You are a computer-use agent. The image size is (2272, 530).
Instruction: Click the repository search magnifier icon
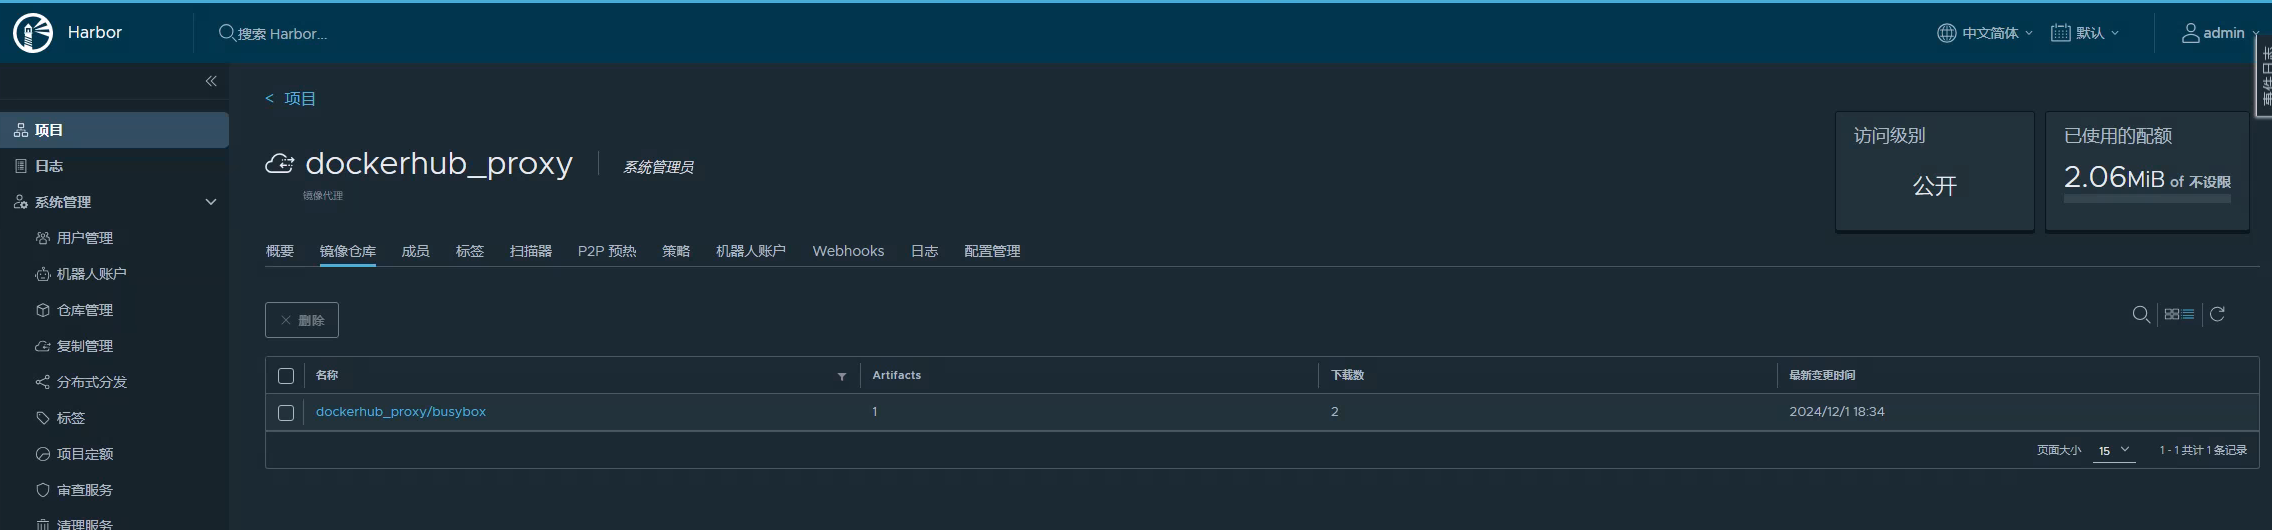coord(2141,315)
